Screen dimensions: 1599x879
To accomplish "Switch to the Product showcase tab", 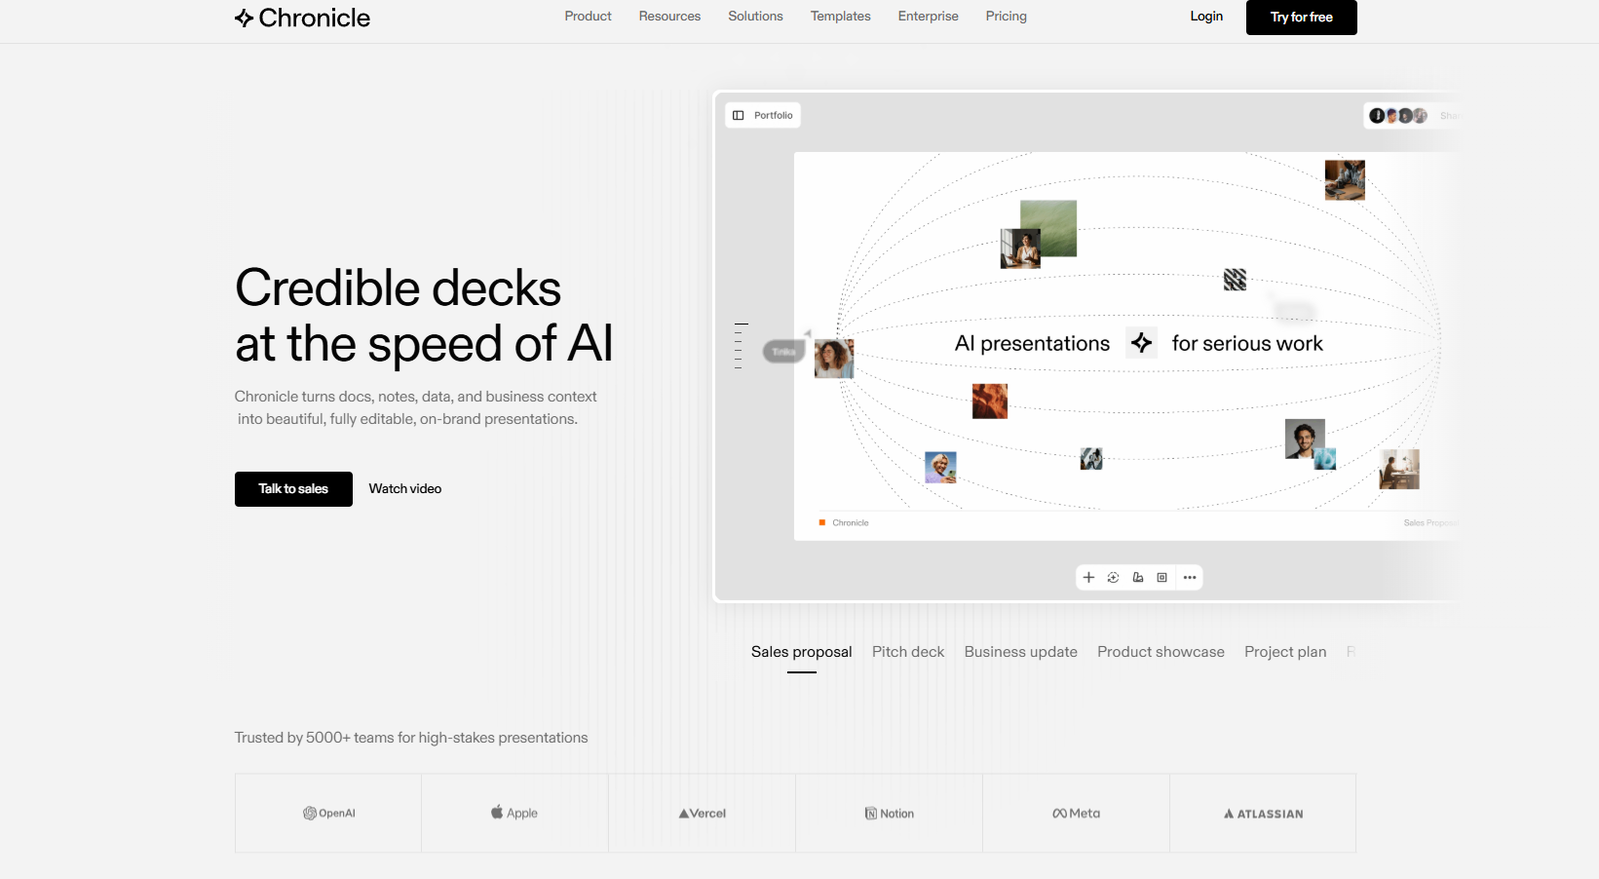I will coord(1161,652).
